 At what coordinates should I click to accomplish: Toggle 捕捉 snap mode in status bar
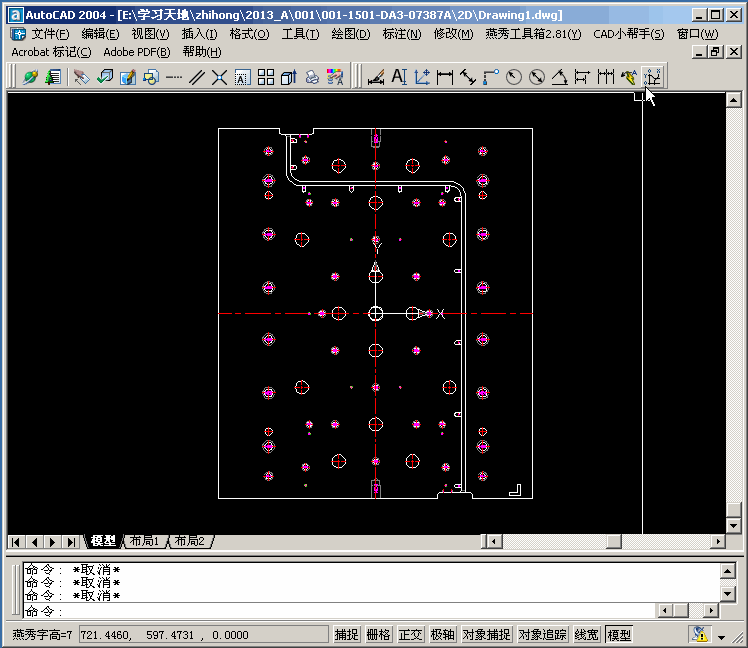[346, 635]
